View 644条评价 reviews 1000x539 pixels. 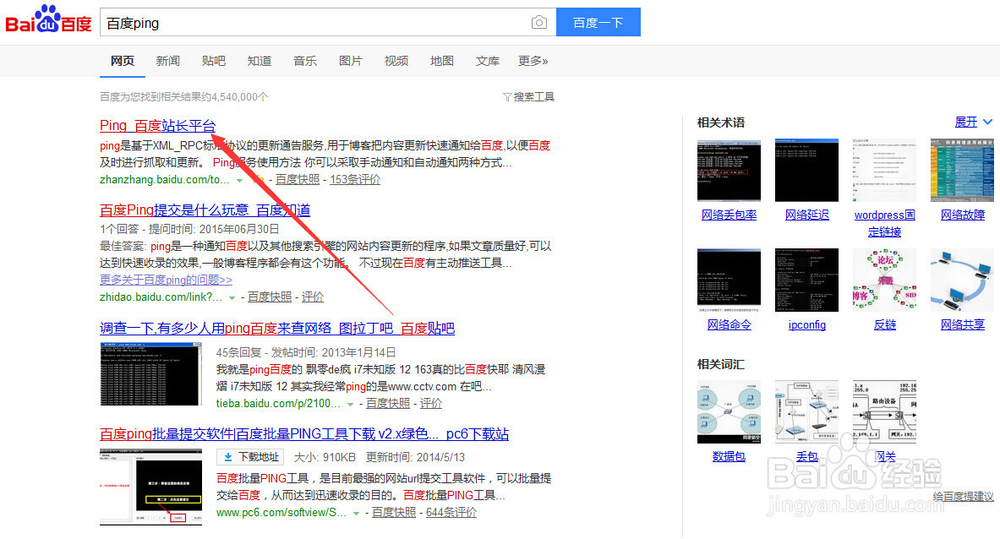(x=452, y=513)
